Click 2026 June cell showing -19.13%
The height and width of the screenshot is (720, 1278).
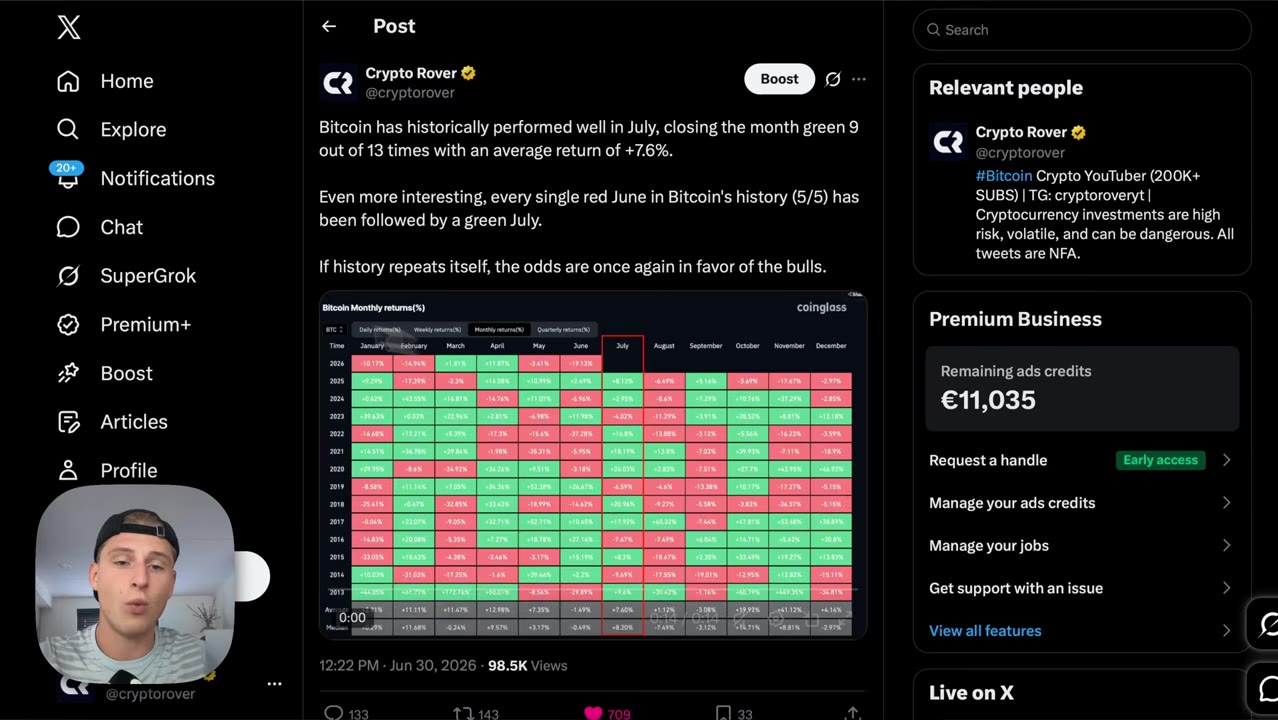(580, 364)
